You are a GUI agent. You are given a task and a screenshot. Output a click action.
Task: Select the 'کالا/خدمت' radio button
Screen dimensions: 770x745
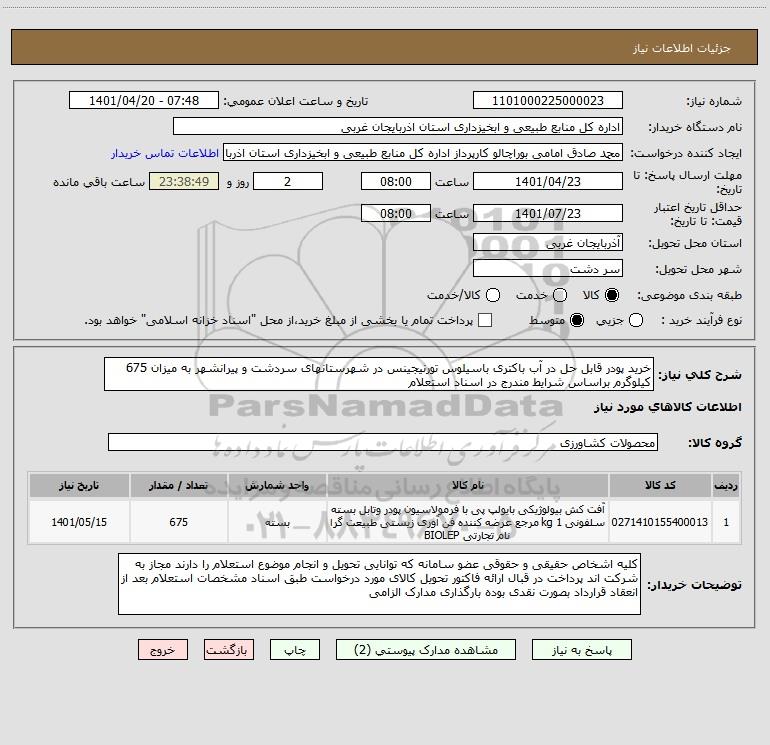coord(493,295)
